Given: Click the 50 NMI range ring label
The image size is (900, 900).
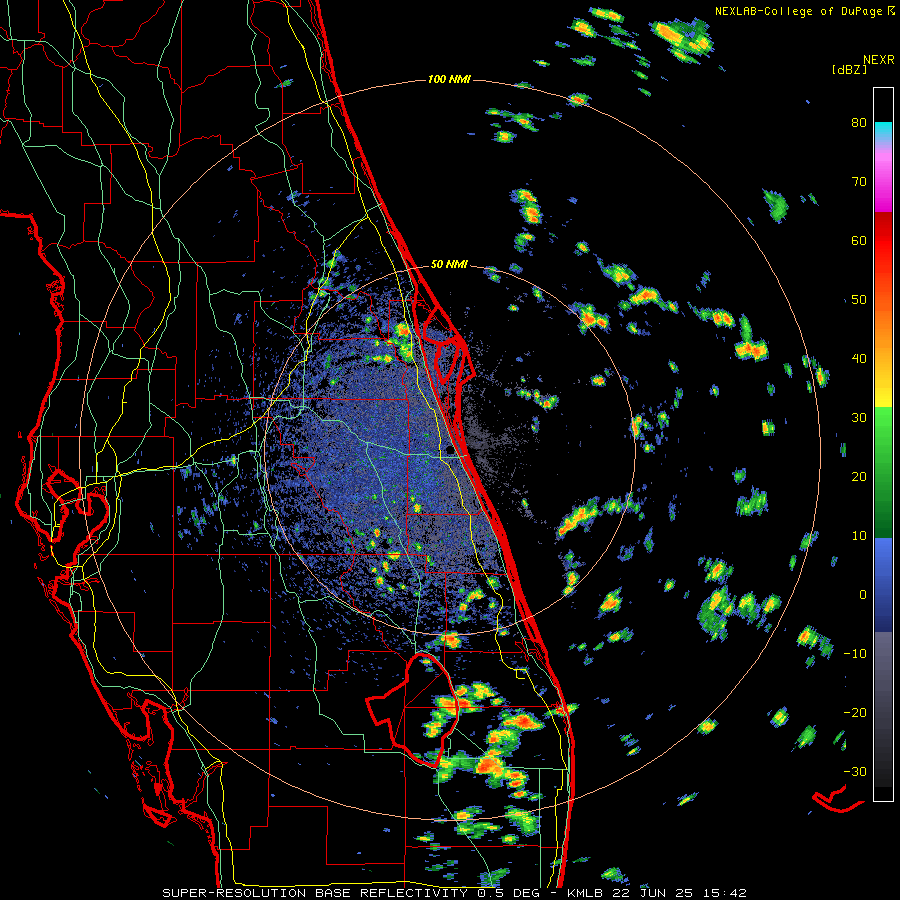Looking at the screenshot, I should coord(449,265).
